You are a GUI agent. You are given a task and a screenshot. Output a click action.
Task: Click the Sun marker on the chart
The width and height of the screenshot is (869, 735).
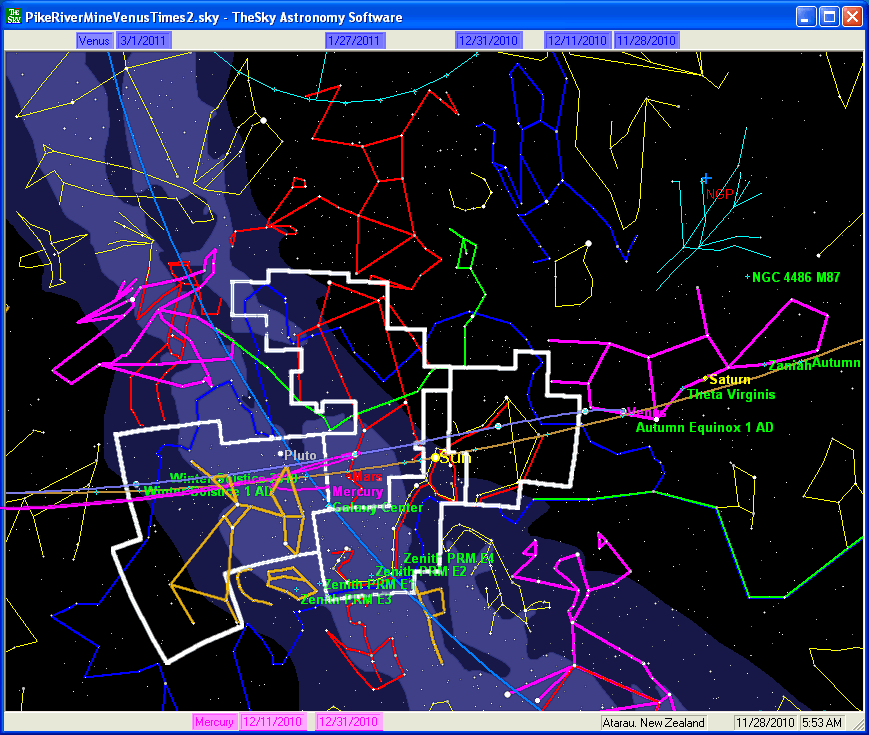435,457
